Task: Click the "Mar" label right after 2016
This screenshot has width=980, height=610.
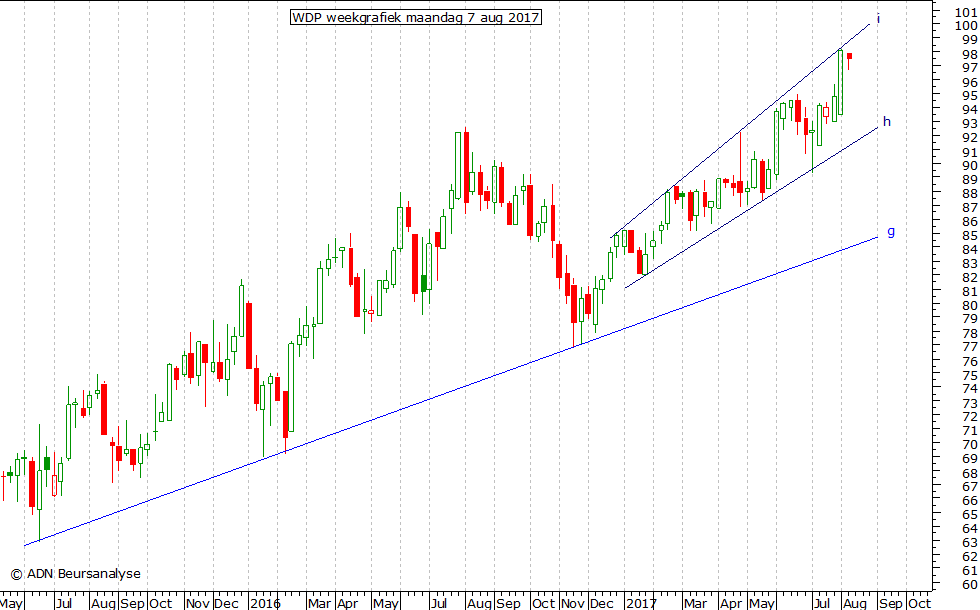Action: (319, 603)
